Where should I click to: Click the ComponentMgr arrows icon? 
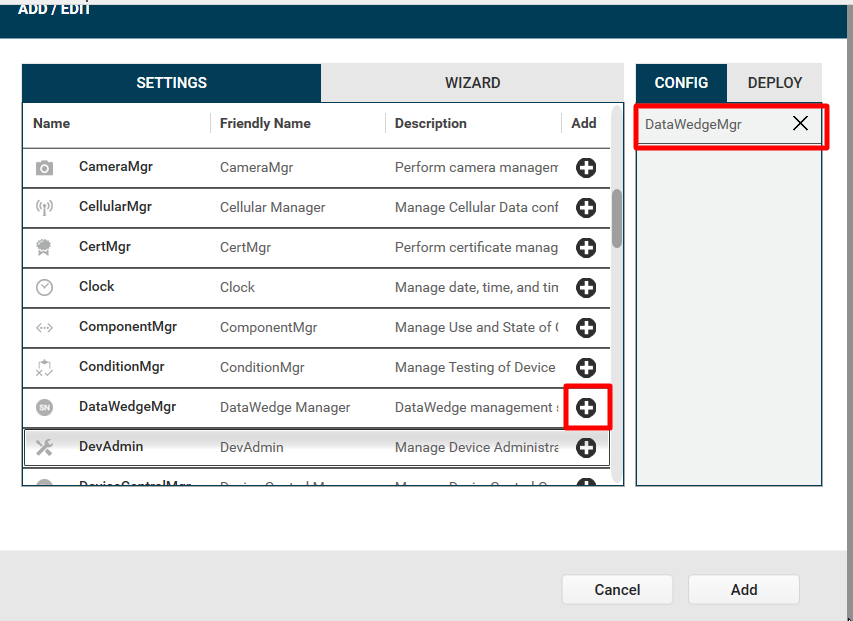click(45, 327)
